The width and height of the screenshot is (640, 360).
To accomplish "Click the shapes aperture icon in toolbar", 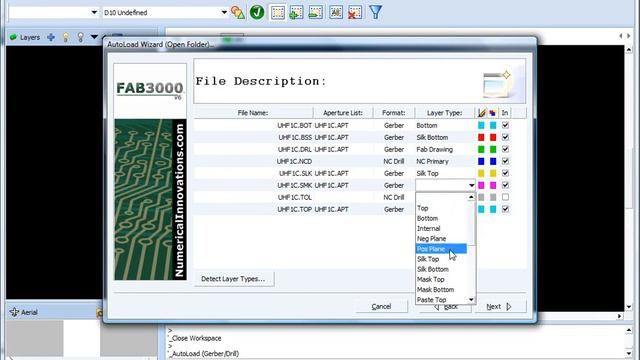I will (x=238, y=12).
